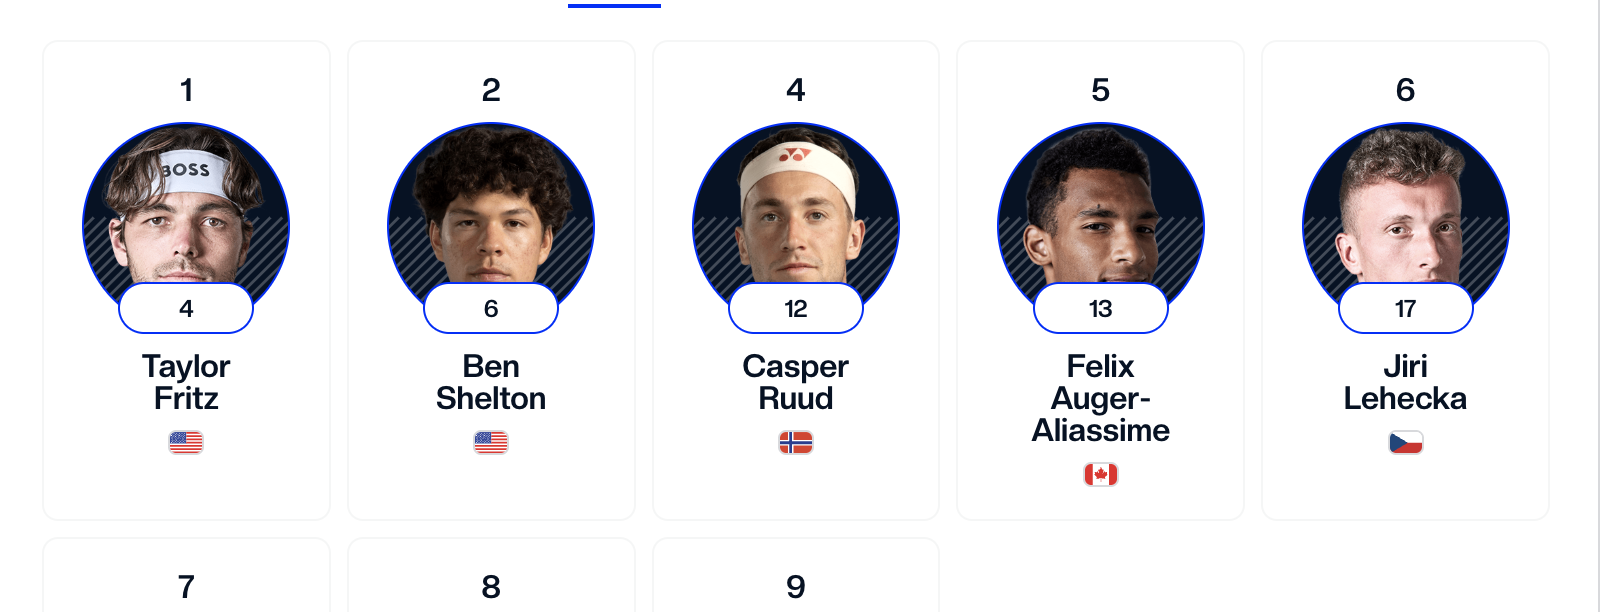The width and height of the screenshot is (1608, 612).
Task: Select the seed 9 player card
Action: pyautogui.click(x=796, y=580)
